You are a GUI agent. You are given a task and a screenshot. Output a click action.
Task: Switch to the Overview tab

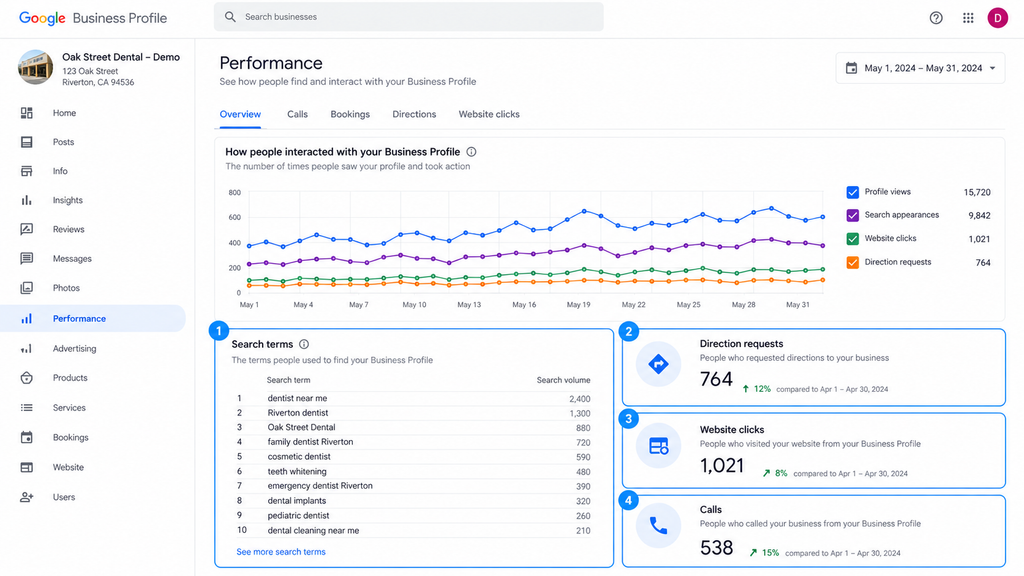[240, 114]
